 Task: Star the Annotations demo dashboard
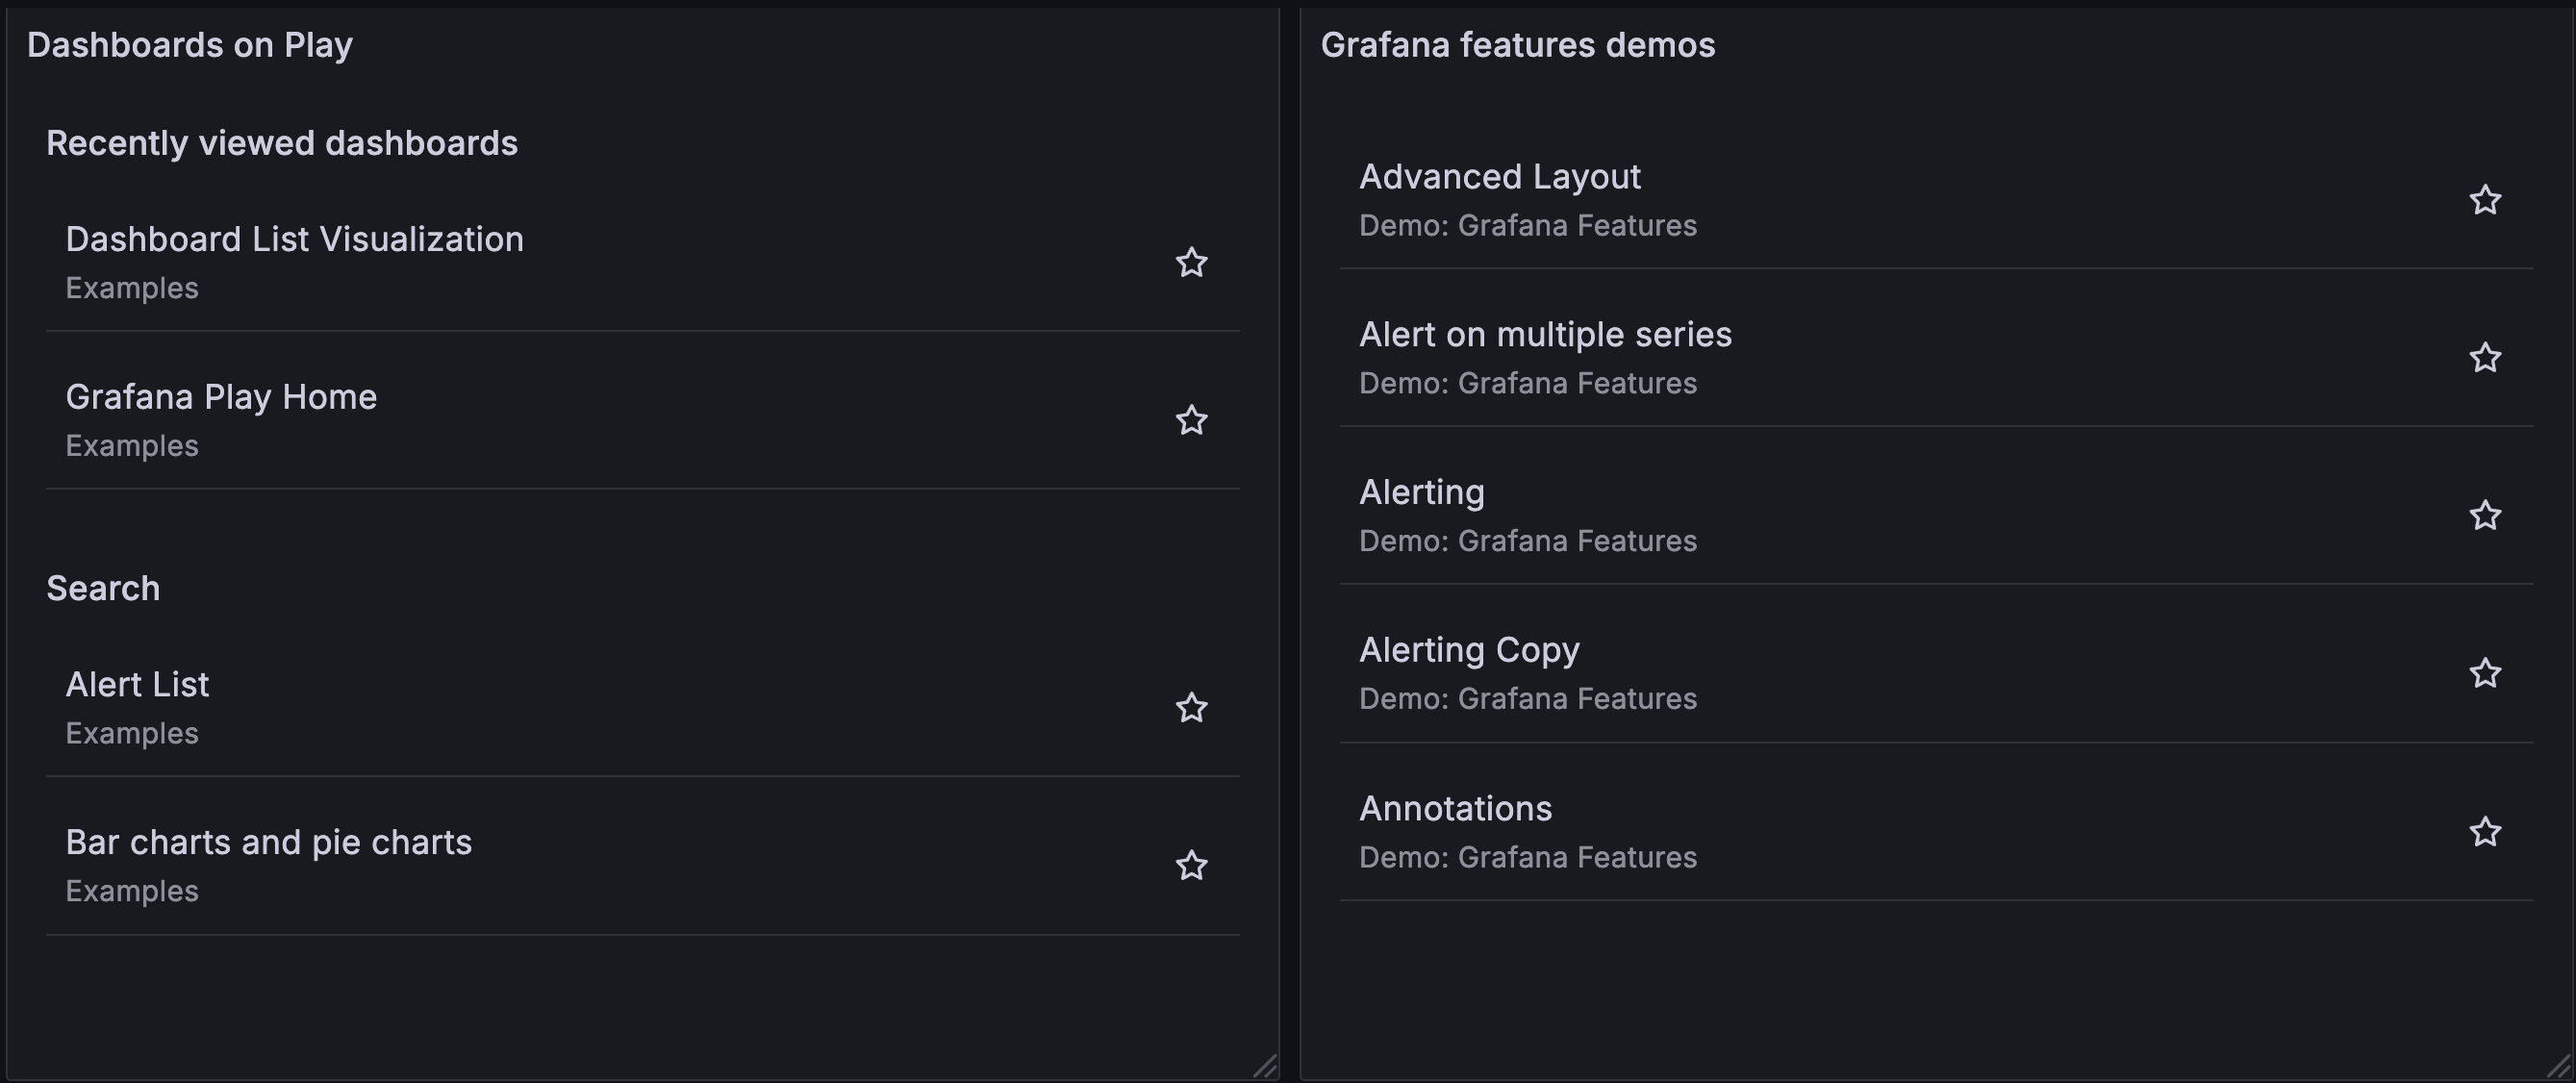click(x=2486, y=831)
